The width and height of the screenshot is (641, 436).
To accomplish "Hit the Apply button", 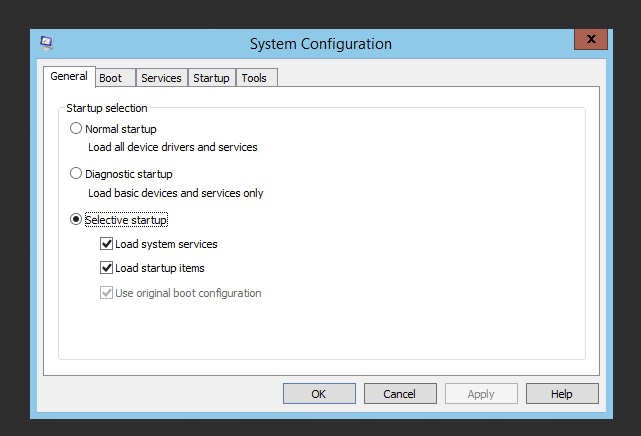I will pos(480,394).
